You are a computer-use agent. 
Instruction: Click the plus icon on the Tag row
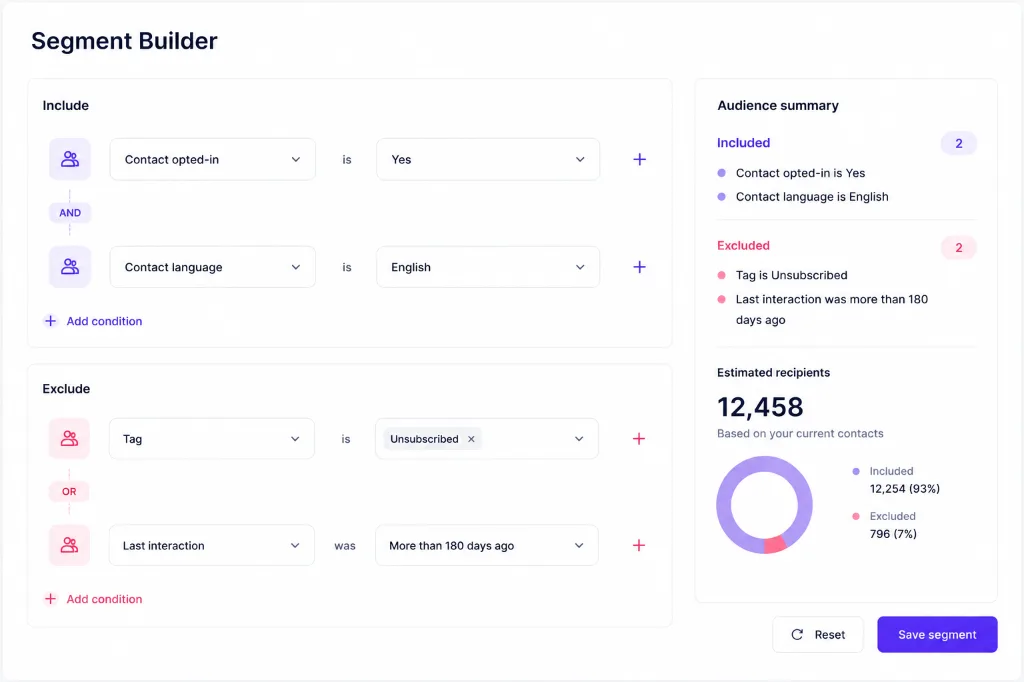tap(639, 438)
